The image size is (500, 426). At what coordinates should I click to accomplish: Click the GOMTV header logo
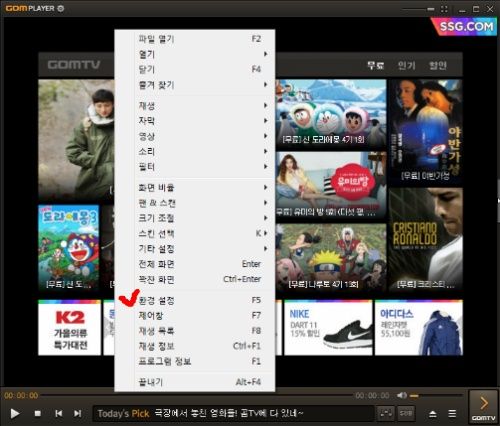click(x=74, y=65)
